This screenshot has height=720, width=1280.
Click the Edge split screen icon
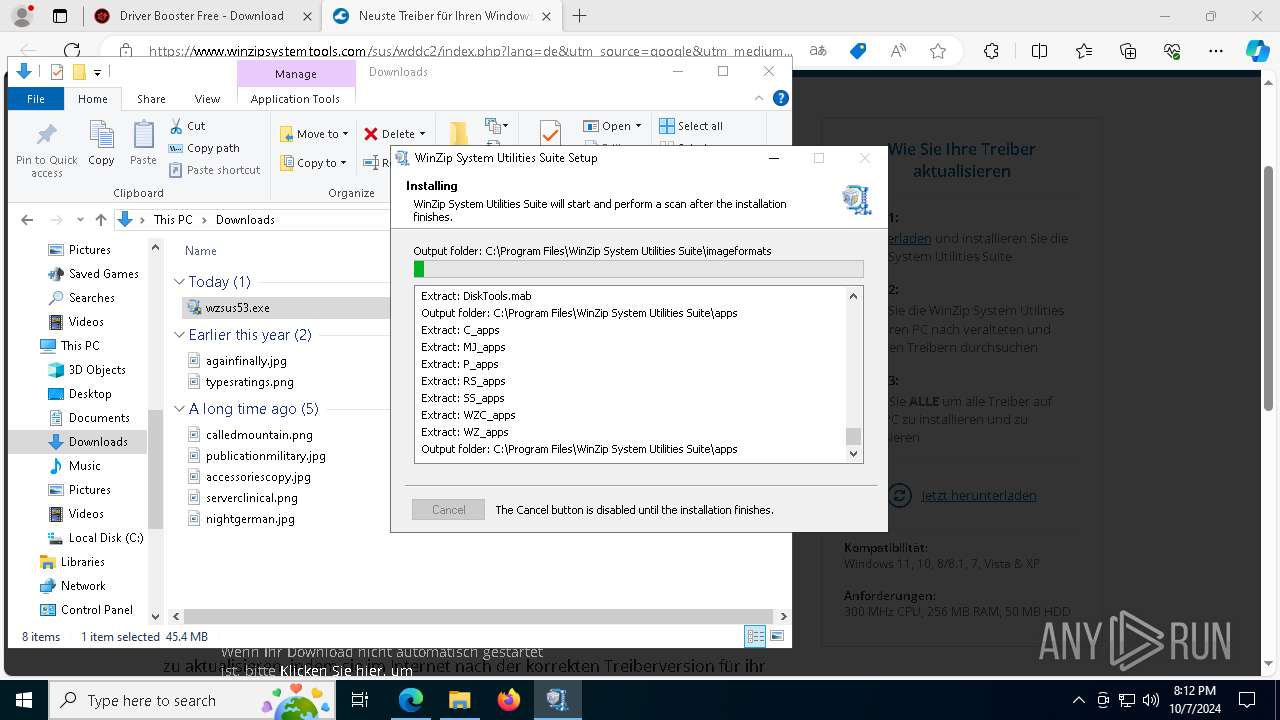pos(1039,51)
